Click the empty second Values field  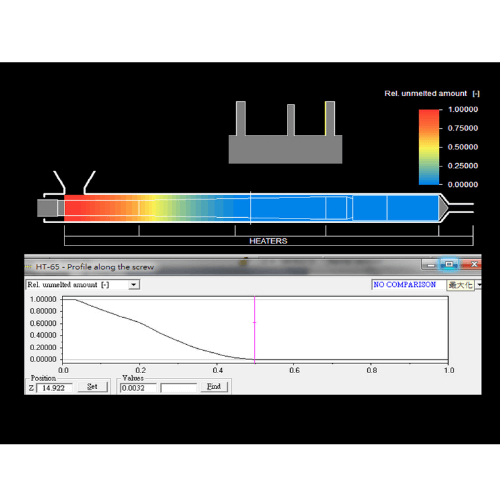tap(178, 388)
